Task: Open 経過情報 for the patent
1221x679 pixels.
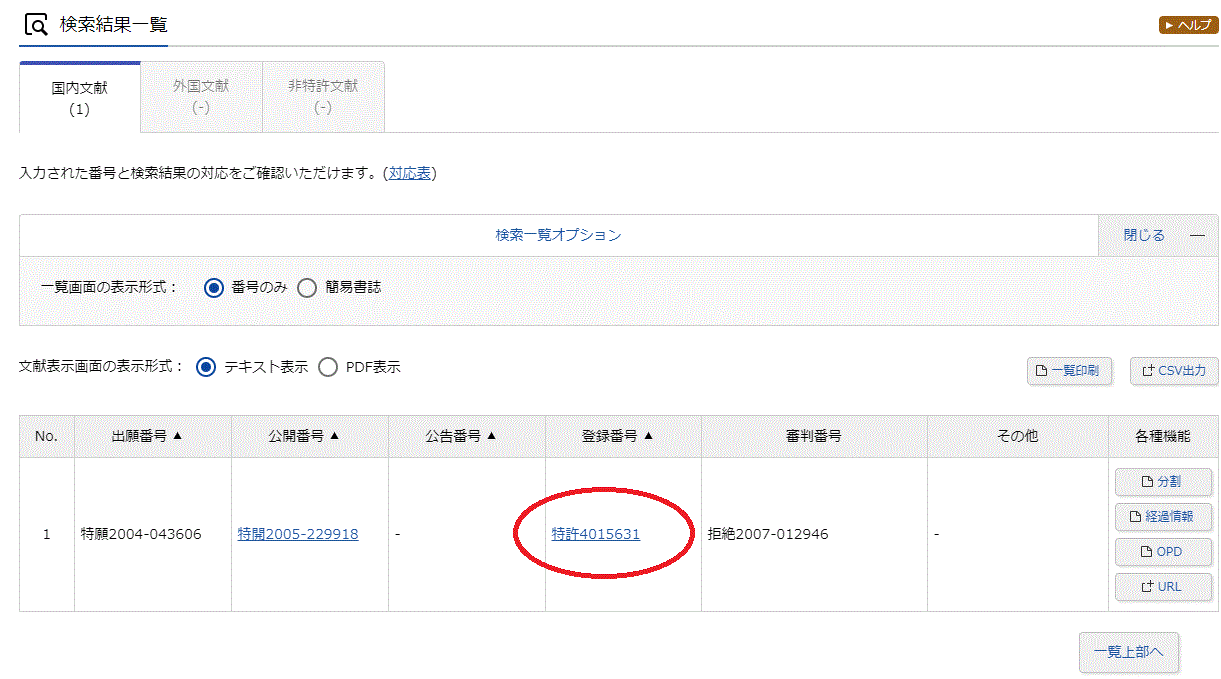Action: [x=1163, y=517]
